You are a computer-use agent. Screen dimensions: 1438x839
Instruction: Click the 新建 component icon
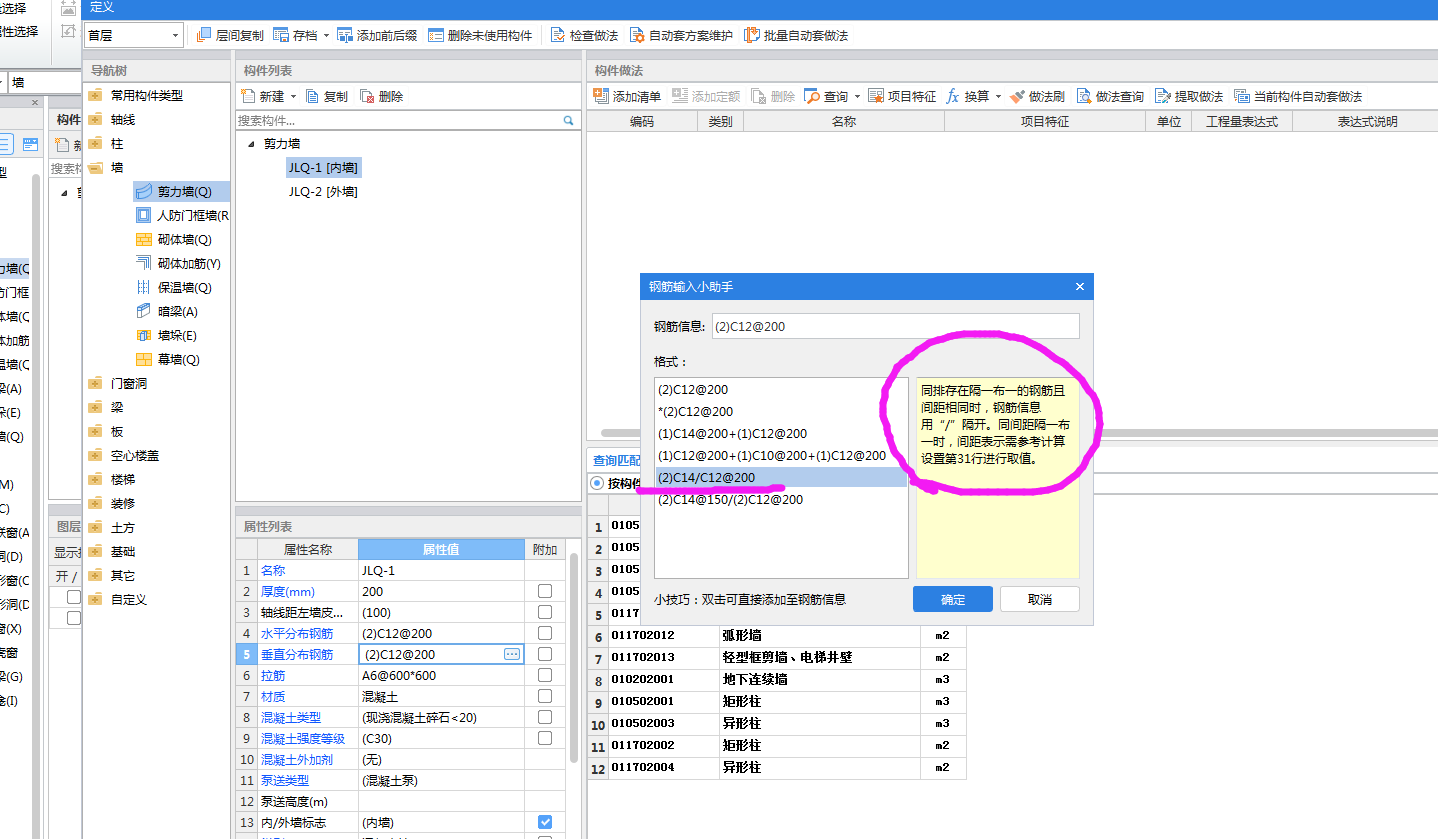tap(248, 96)
